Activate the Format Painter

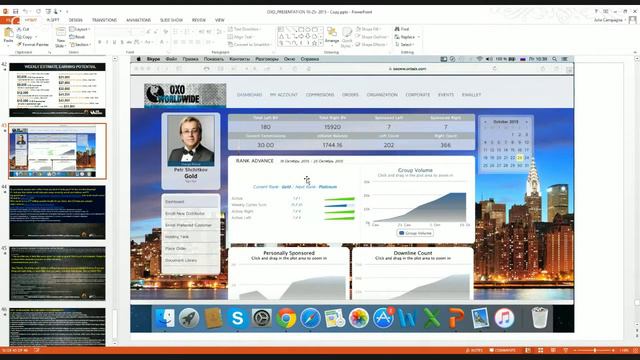click(33, 44)
